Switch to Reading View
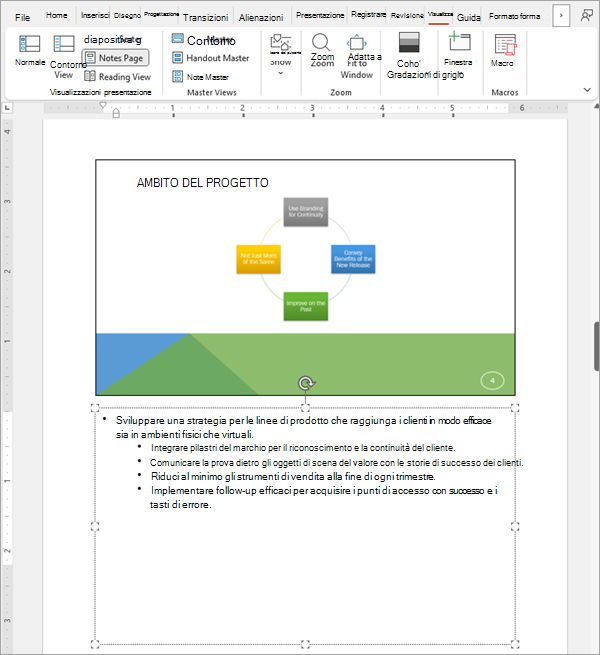The height and width of the screenshot is (655, 600). (117, 76)
